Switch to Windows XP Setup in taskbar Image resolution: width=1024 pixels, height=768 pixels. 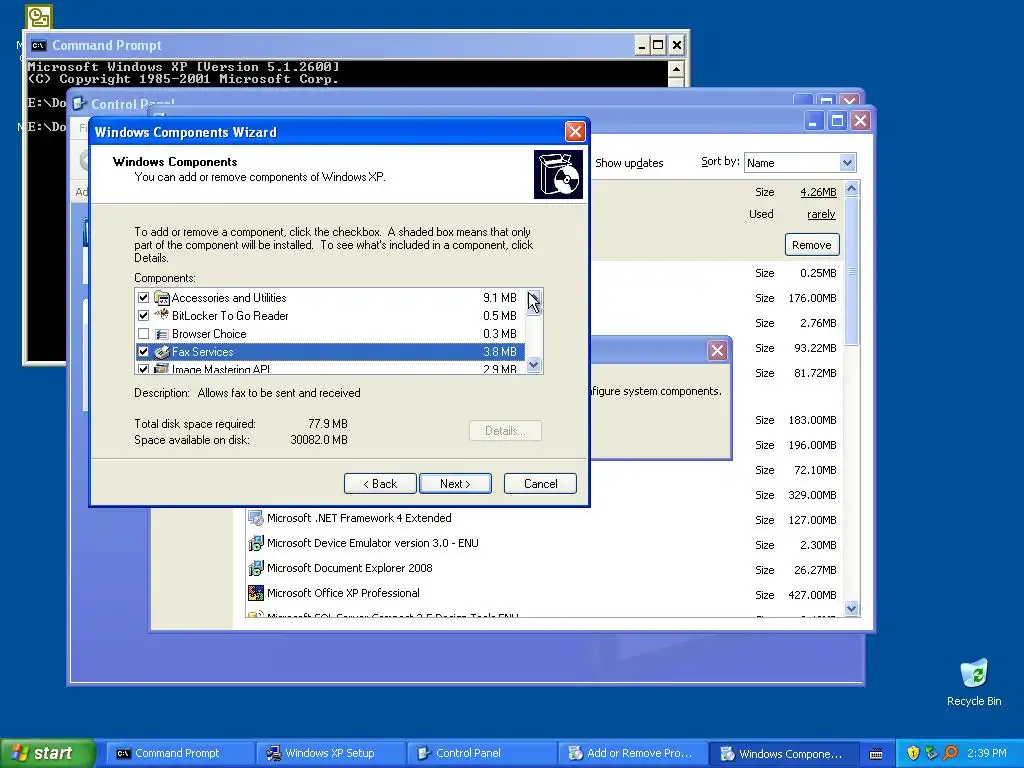coord(330,753)
